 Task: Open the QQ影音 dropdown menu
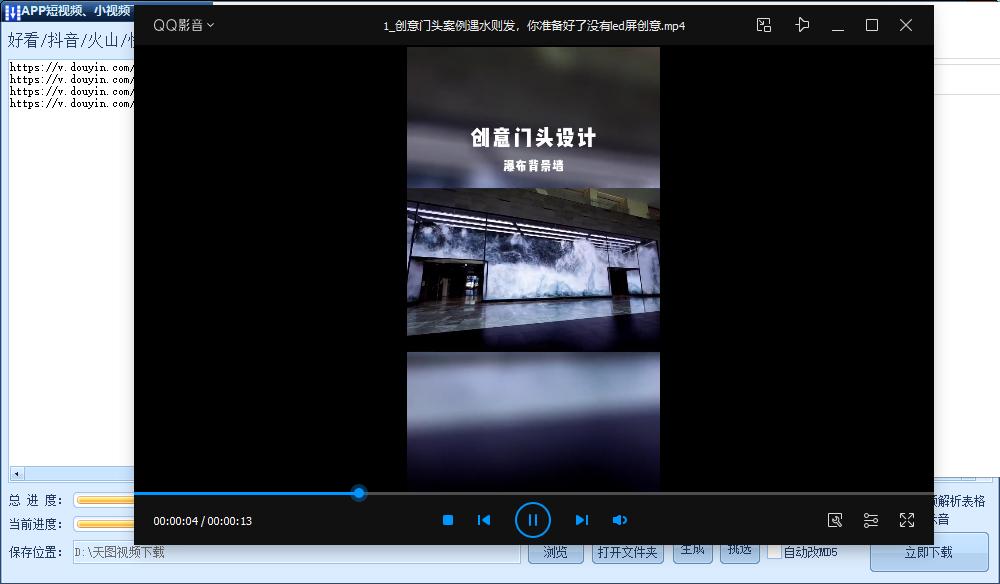point(181,25)
